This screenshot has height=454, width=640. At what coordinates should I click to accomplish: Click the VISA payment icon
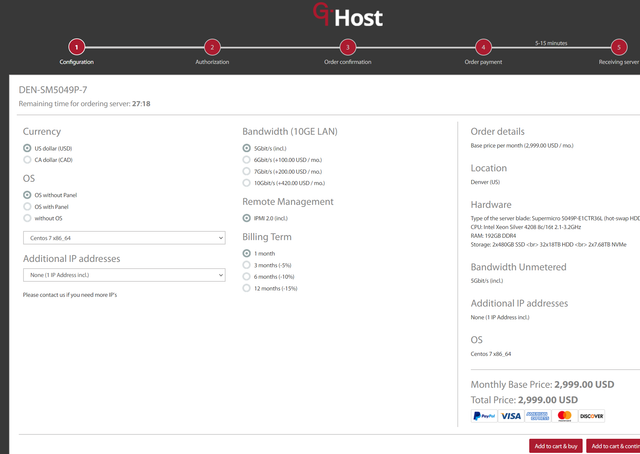pos(511,416)
